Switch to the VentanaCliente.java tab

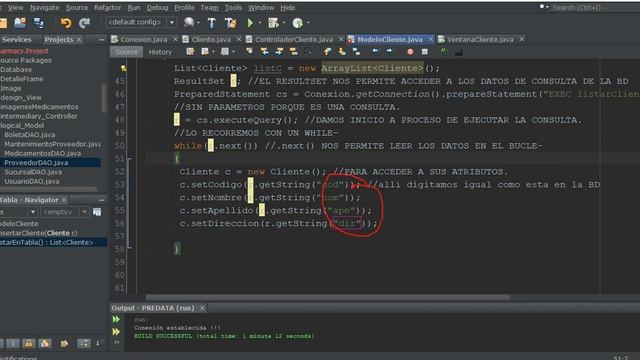[480, 39]
